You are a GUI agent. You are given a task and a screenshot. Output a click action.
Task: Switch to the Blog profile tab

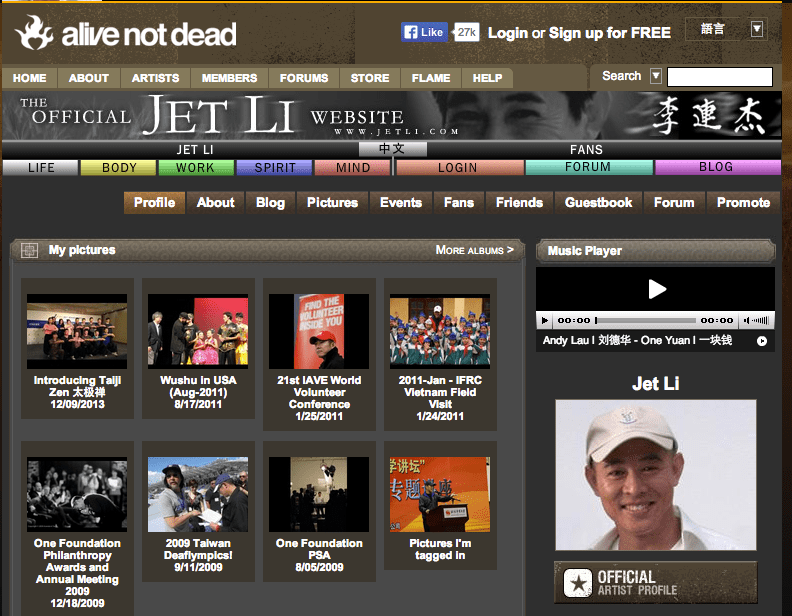[x=270, y=202]
